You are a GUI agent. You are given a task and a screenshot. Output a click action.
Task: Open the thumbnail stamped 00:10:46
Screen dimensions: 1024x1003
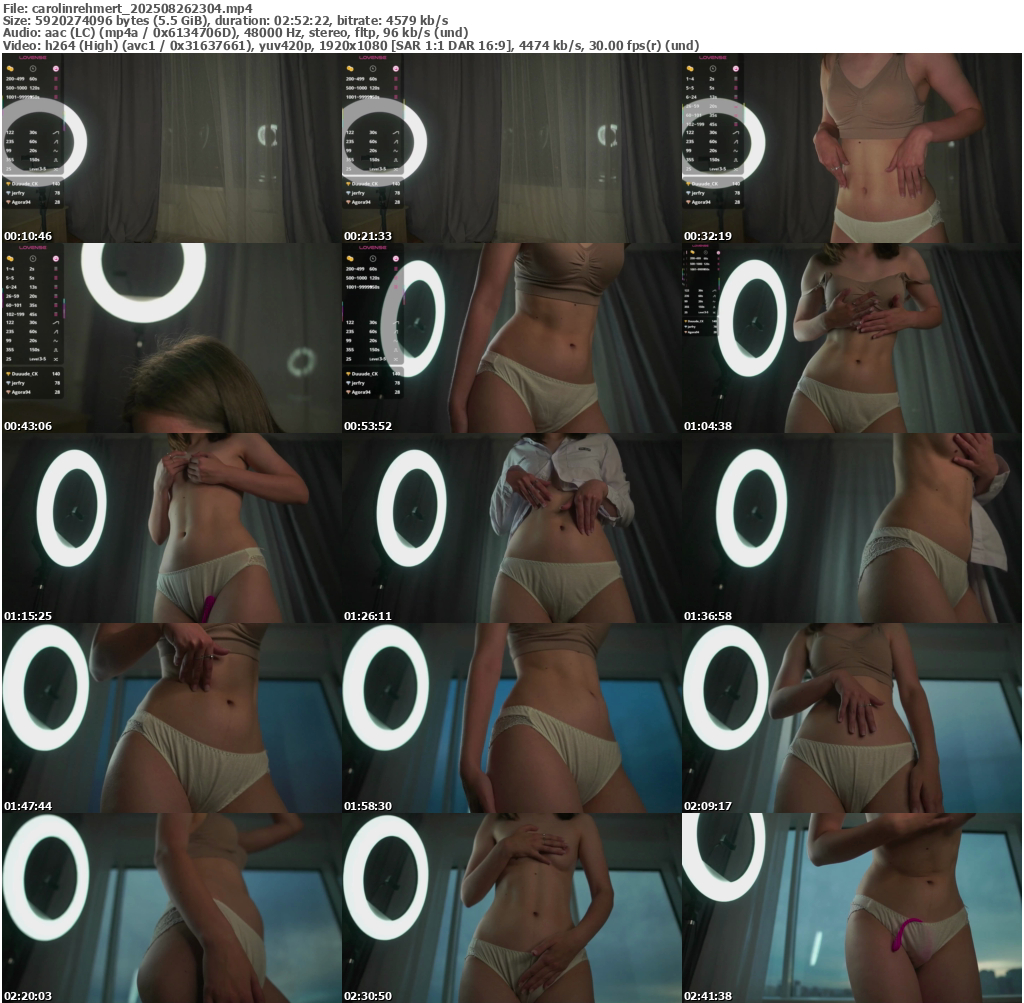point(171,148)
